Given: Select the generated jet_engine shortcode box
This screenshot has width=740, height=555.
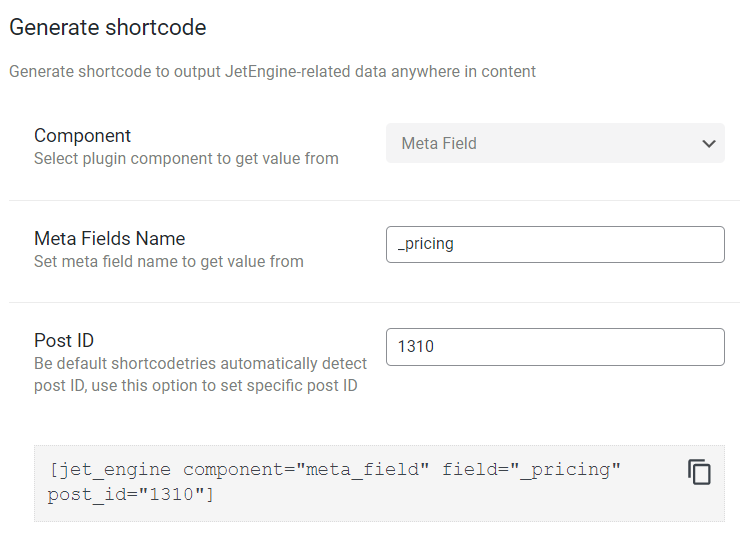Looking at the screenshot, I should (x=379, y=483).
